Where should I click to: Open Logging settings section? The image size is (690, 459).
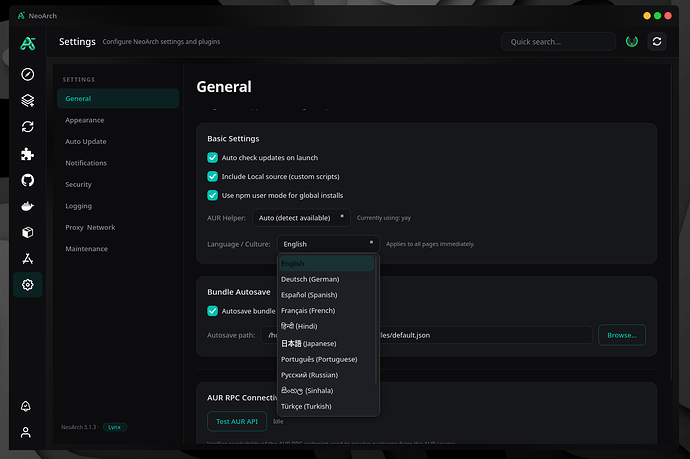[x=118, y=206]
